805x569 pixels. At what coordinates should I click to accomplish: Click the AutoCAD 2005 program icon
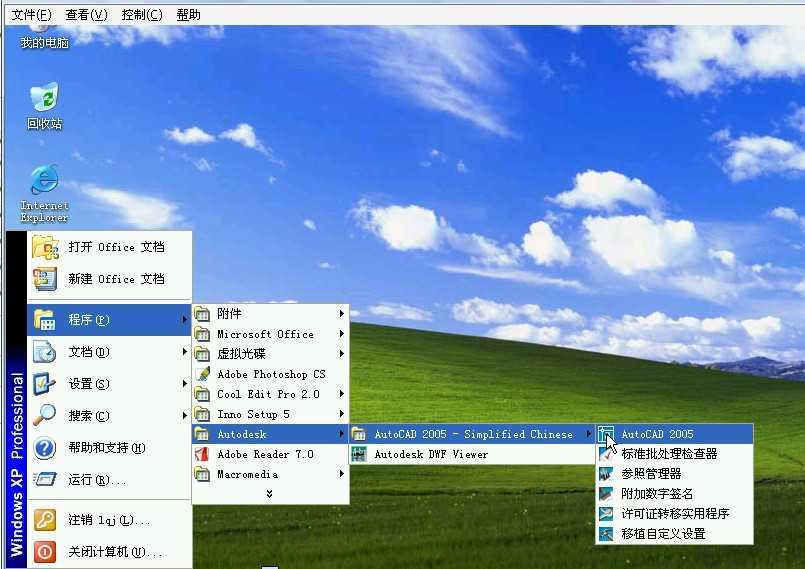[x=606, y=434]
